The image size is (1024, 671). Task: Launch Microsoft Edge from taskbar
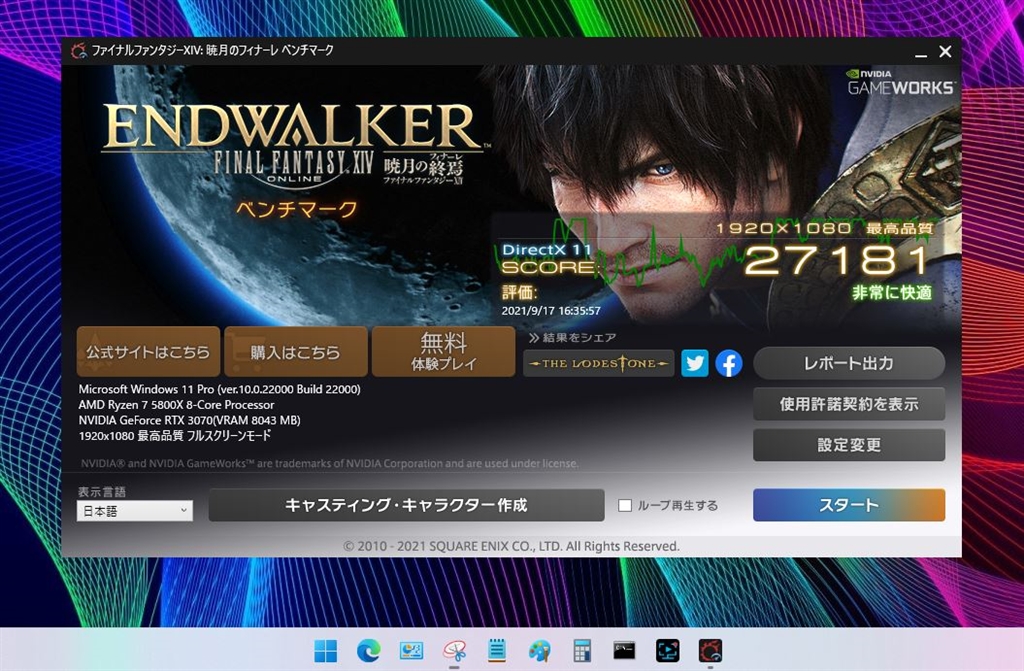pos(368,651)
